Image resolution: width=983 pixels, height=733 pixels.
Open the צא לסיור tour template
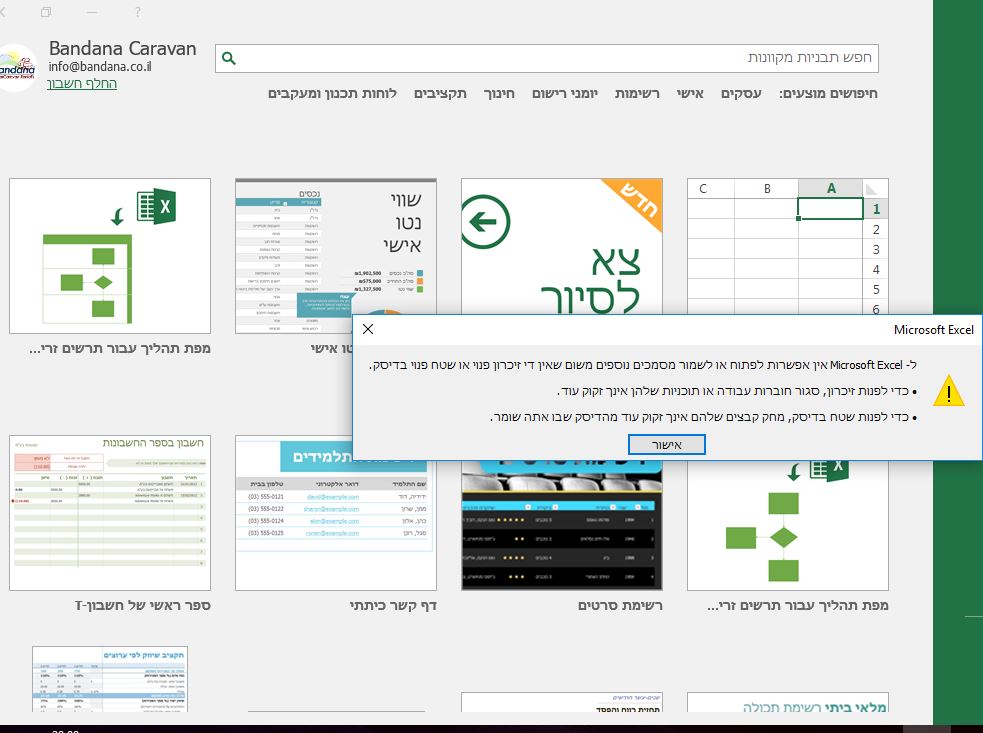coord(562,246)
